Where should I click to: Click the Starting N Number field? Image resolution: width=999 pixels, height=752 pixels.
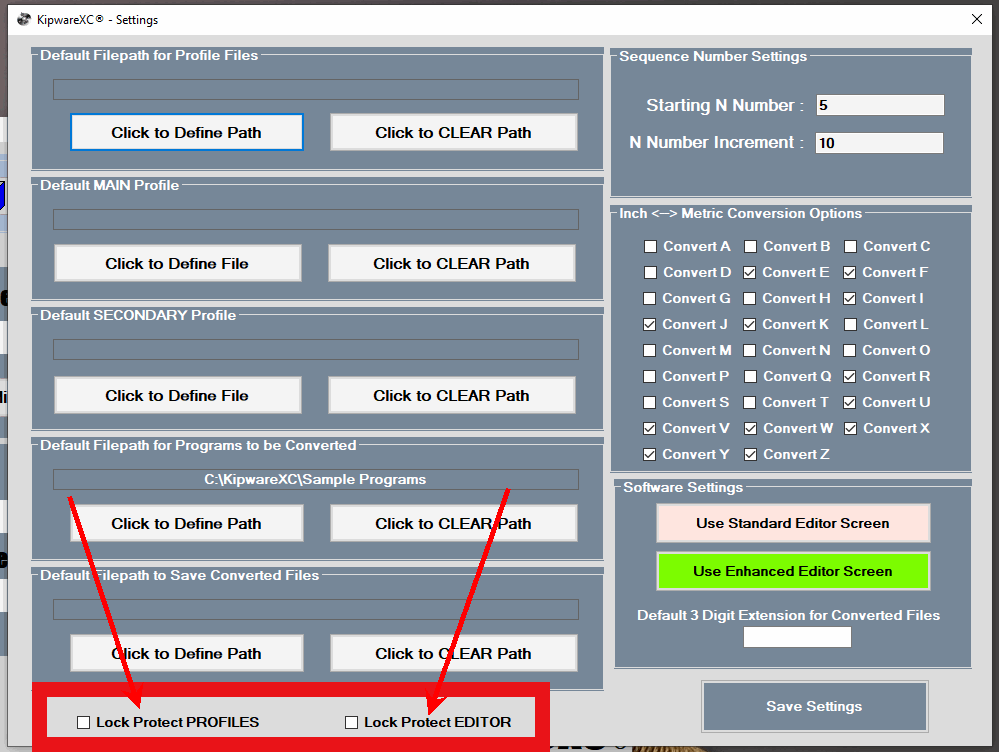coord(879,104)
